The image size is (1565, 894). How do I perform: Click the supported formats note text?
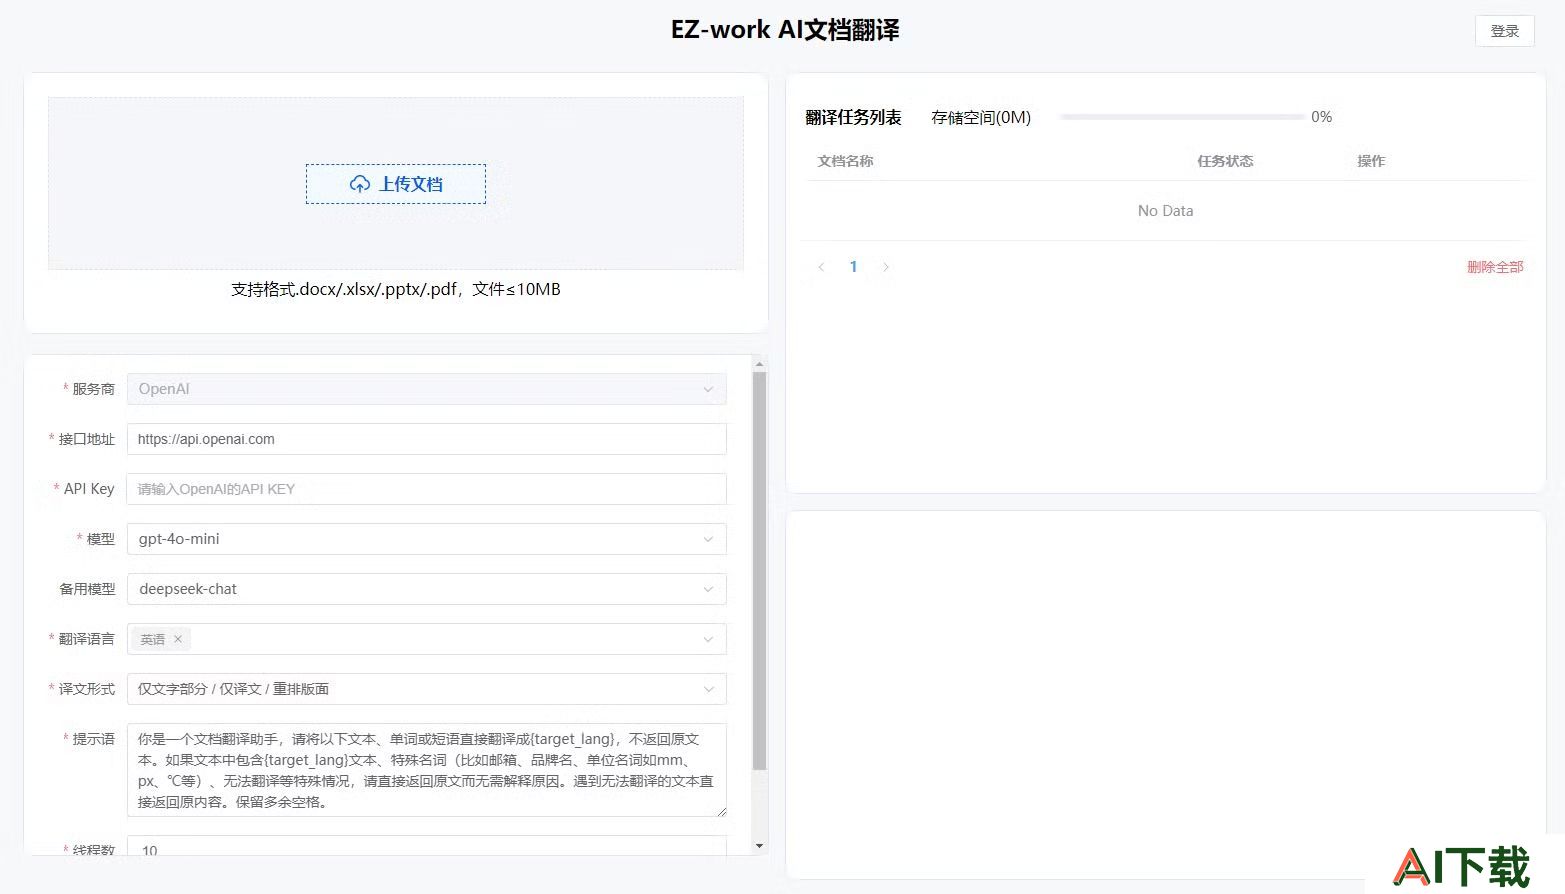coord(396,289)
